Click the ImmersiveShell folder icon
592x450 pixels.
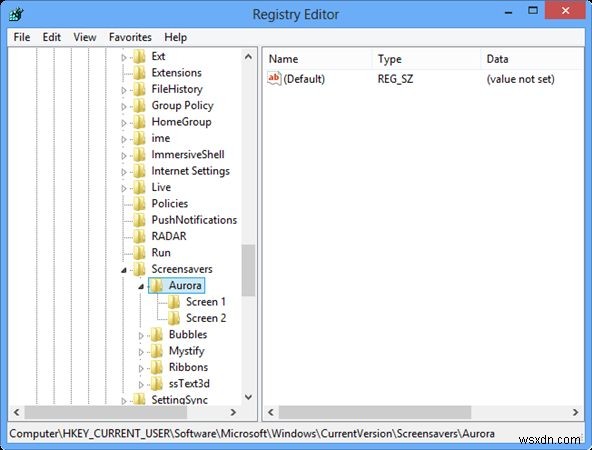(139, 155)
